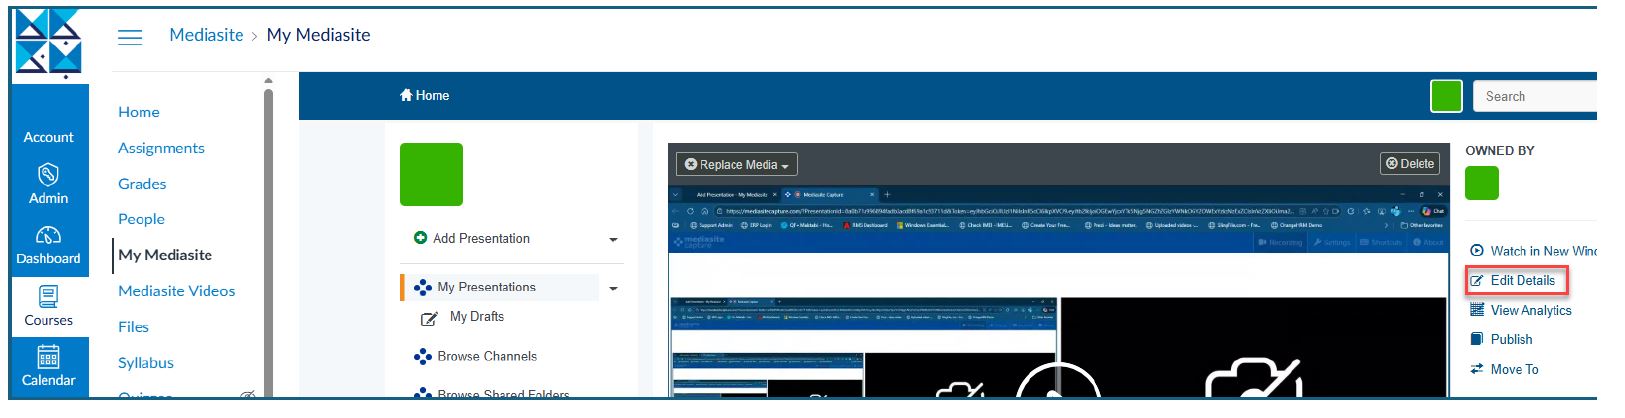Click the Edit Details pencil icon
Image resolution: width=1625 pixels, height=418 pixels.
pyautogui.click(x=1477, y=281)
